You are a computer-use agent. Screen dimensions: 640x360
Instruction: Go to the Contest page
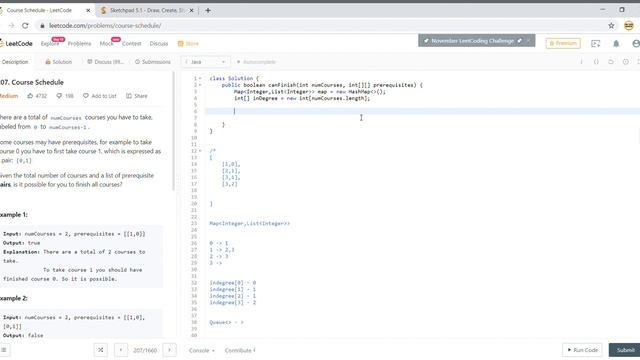click(131, 44)
